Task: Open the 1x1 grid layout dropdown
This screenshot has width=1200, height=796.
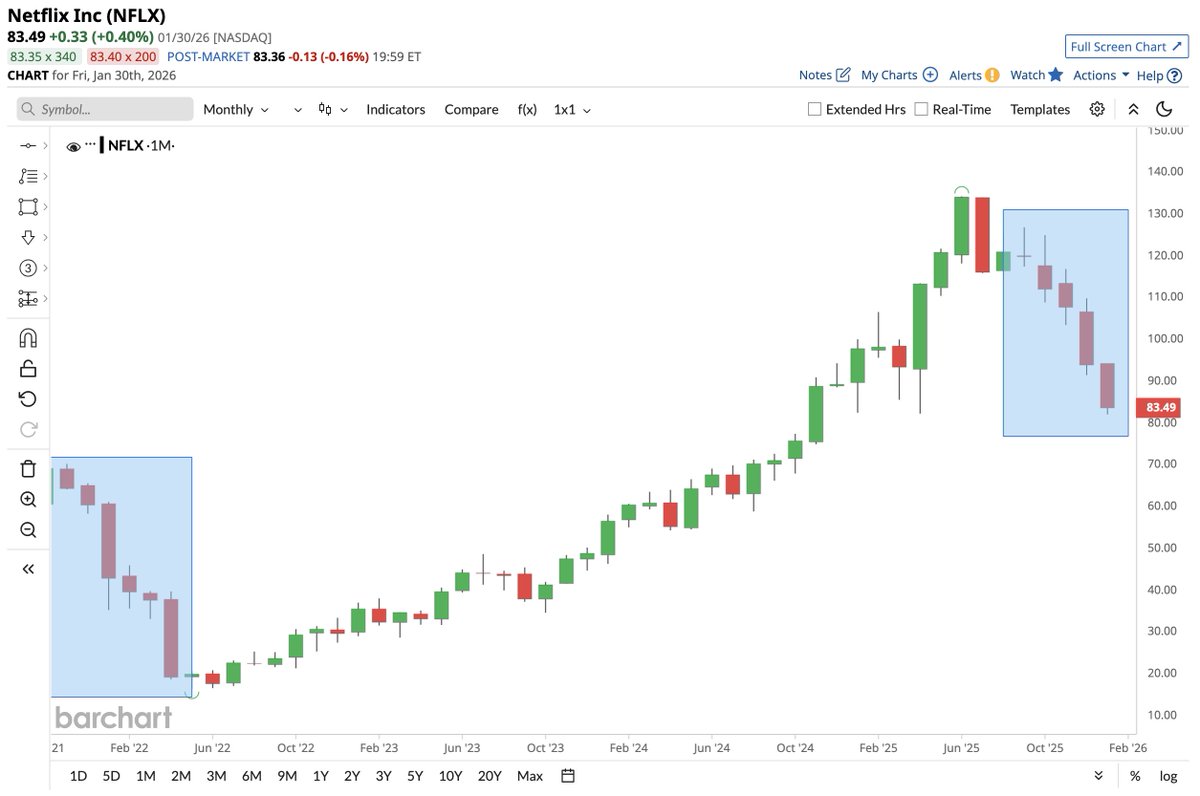Action: (x=572, y=109)
